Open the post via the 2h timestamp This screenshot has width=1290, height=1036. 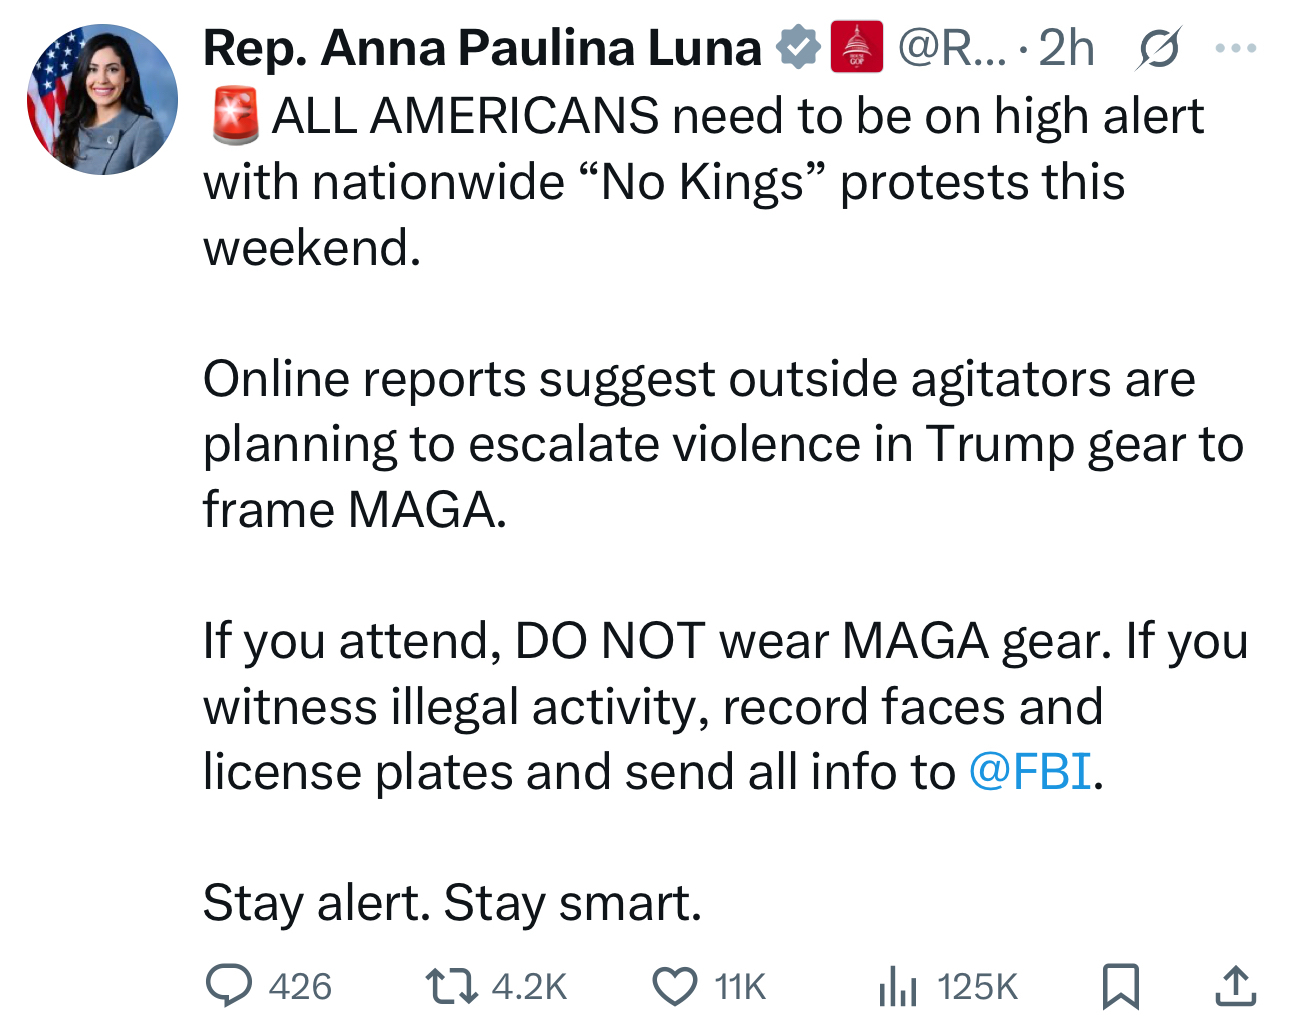(x=1066, y=48)
